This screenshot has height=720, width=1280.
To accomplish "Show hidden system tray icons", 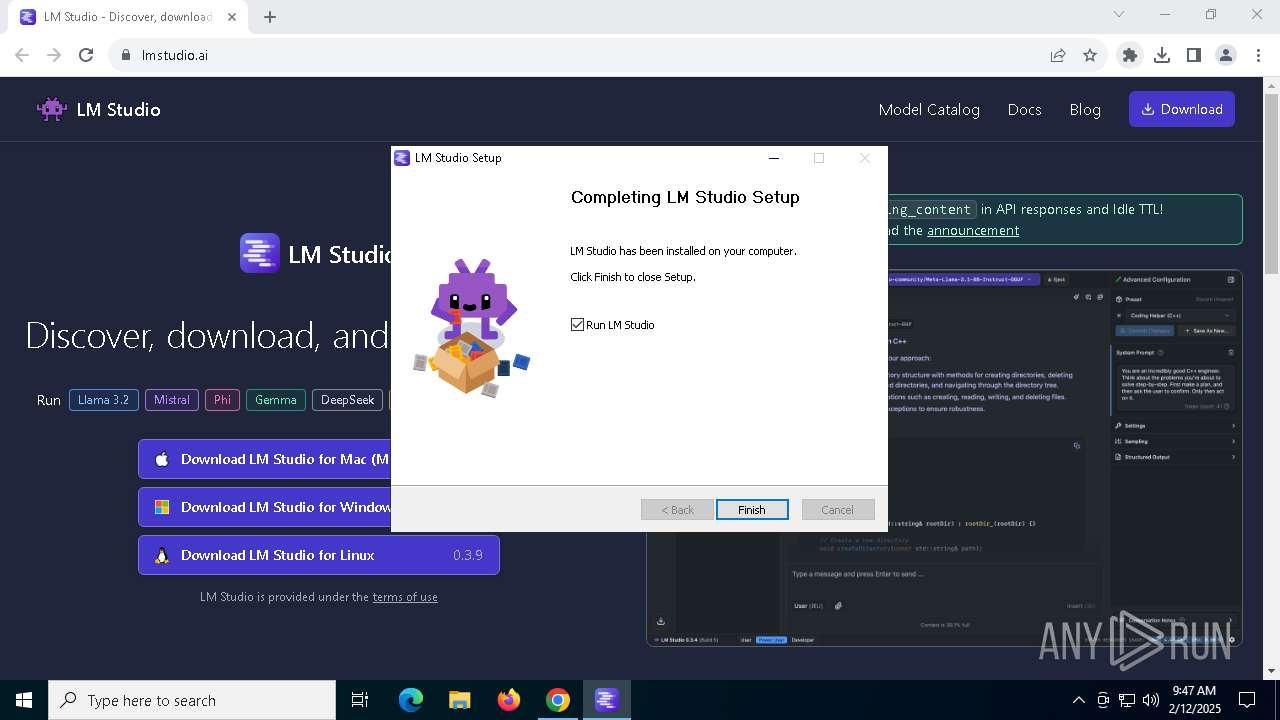I will point(1078,700).
